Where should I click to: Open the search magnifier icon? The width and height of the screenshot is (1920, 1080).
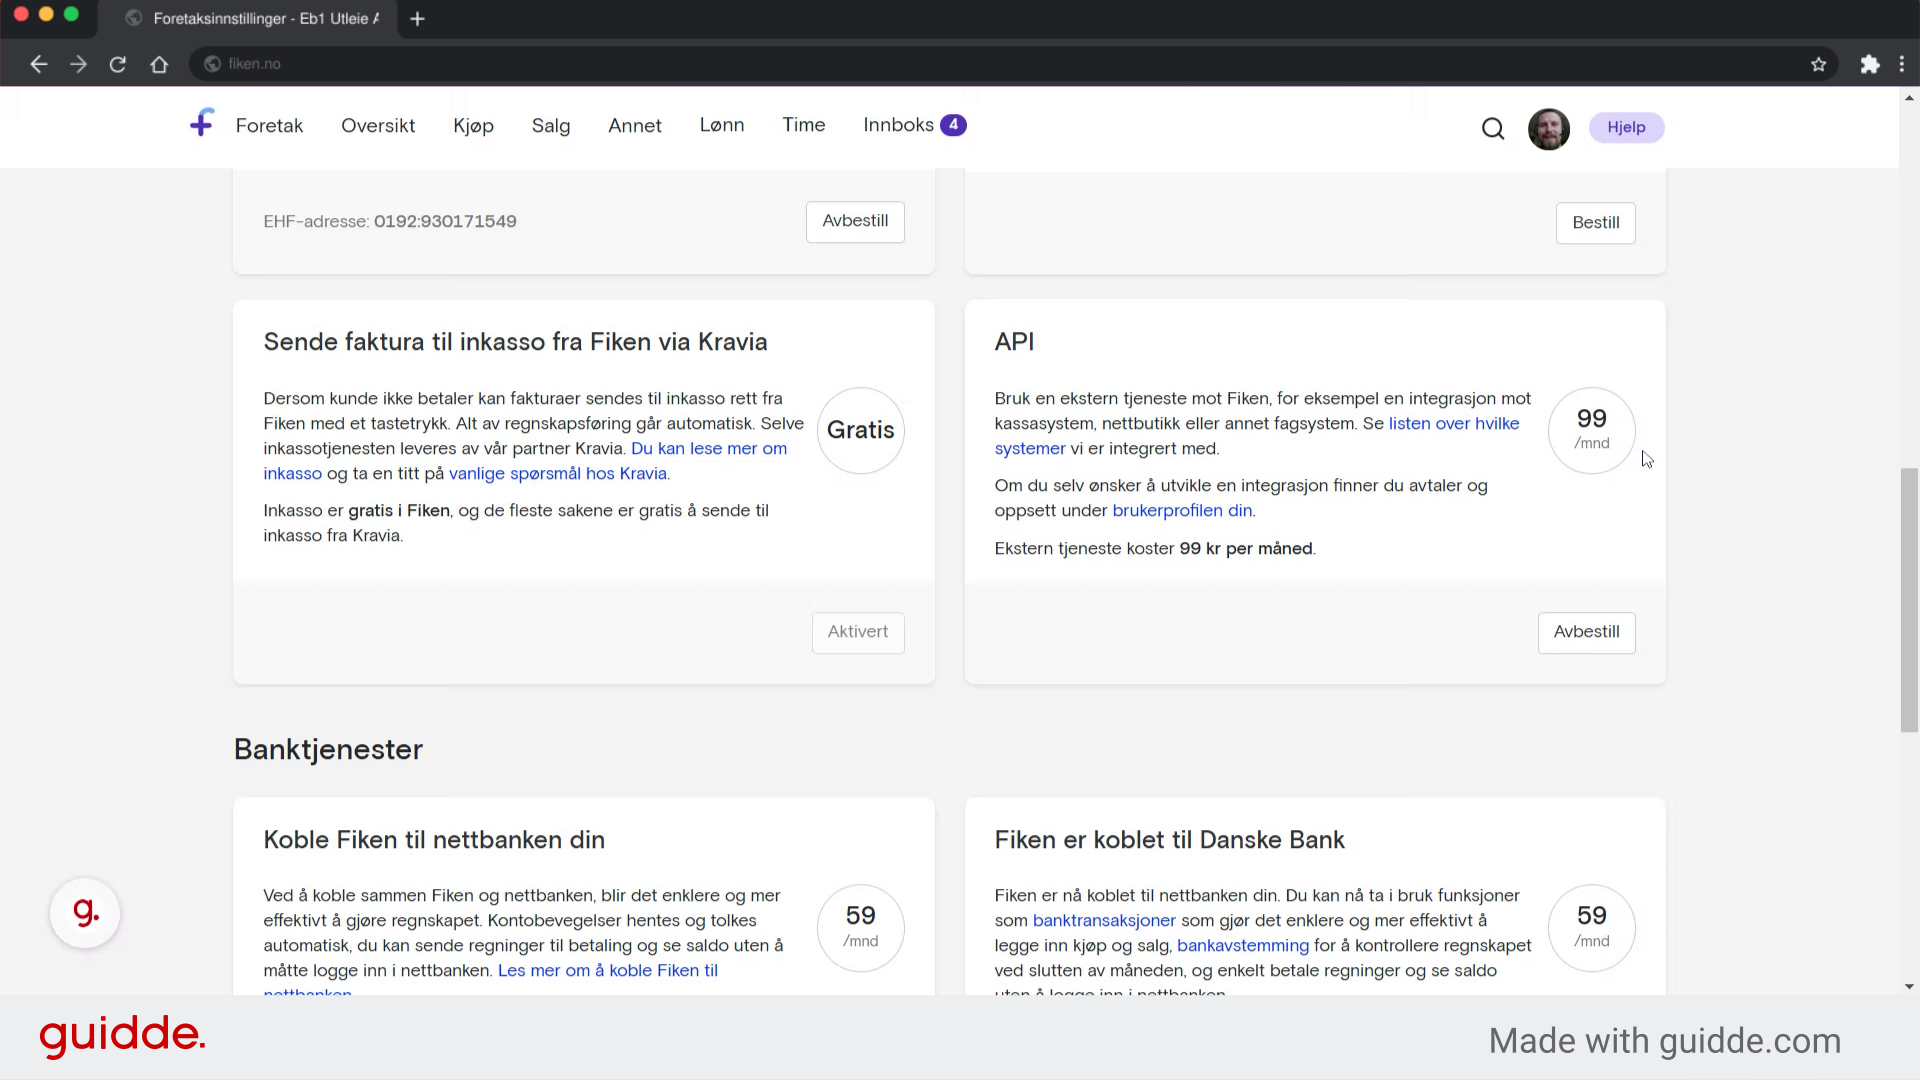1493,128
